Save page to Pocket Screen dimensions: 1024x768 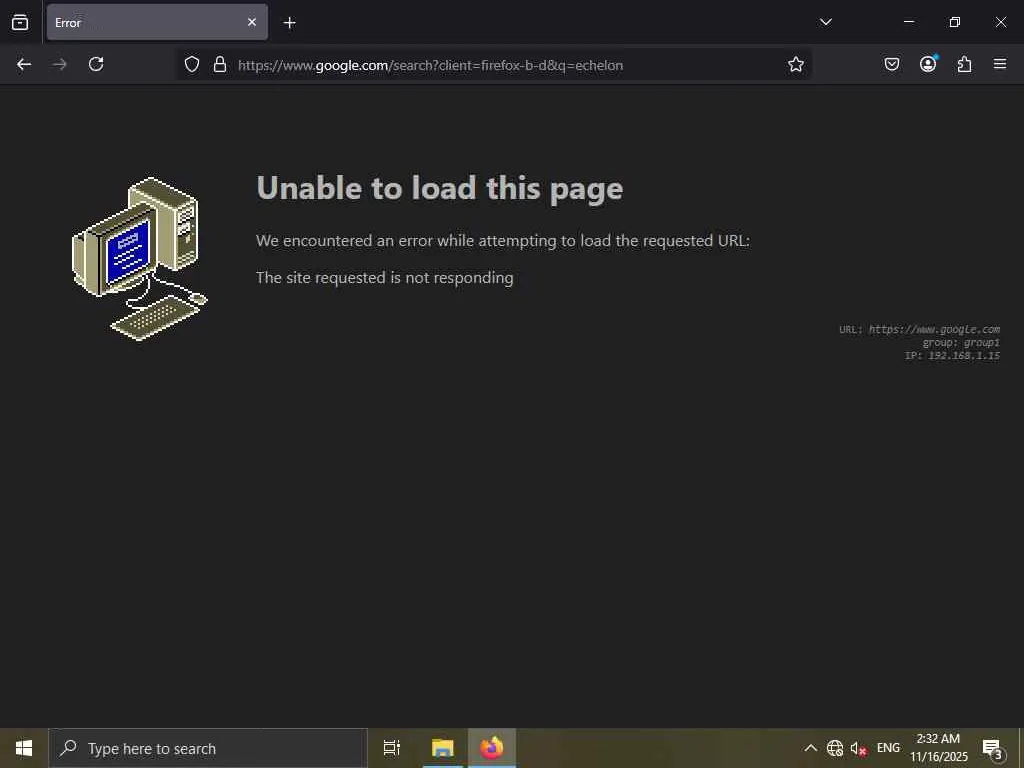pos(892,64)
